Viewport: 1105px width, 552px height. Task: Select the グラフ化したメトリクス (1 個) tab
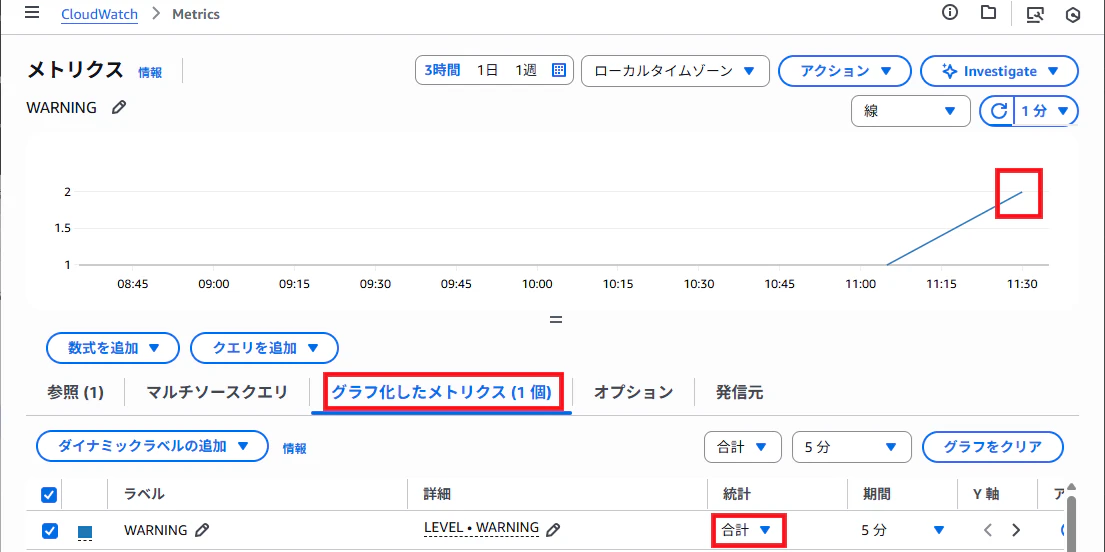point(441,393)
